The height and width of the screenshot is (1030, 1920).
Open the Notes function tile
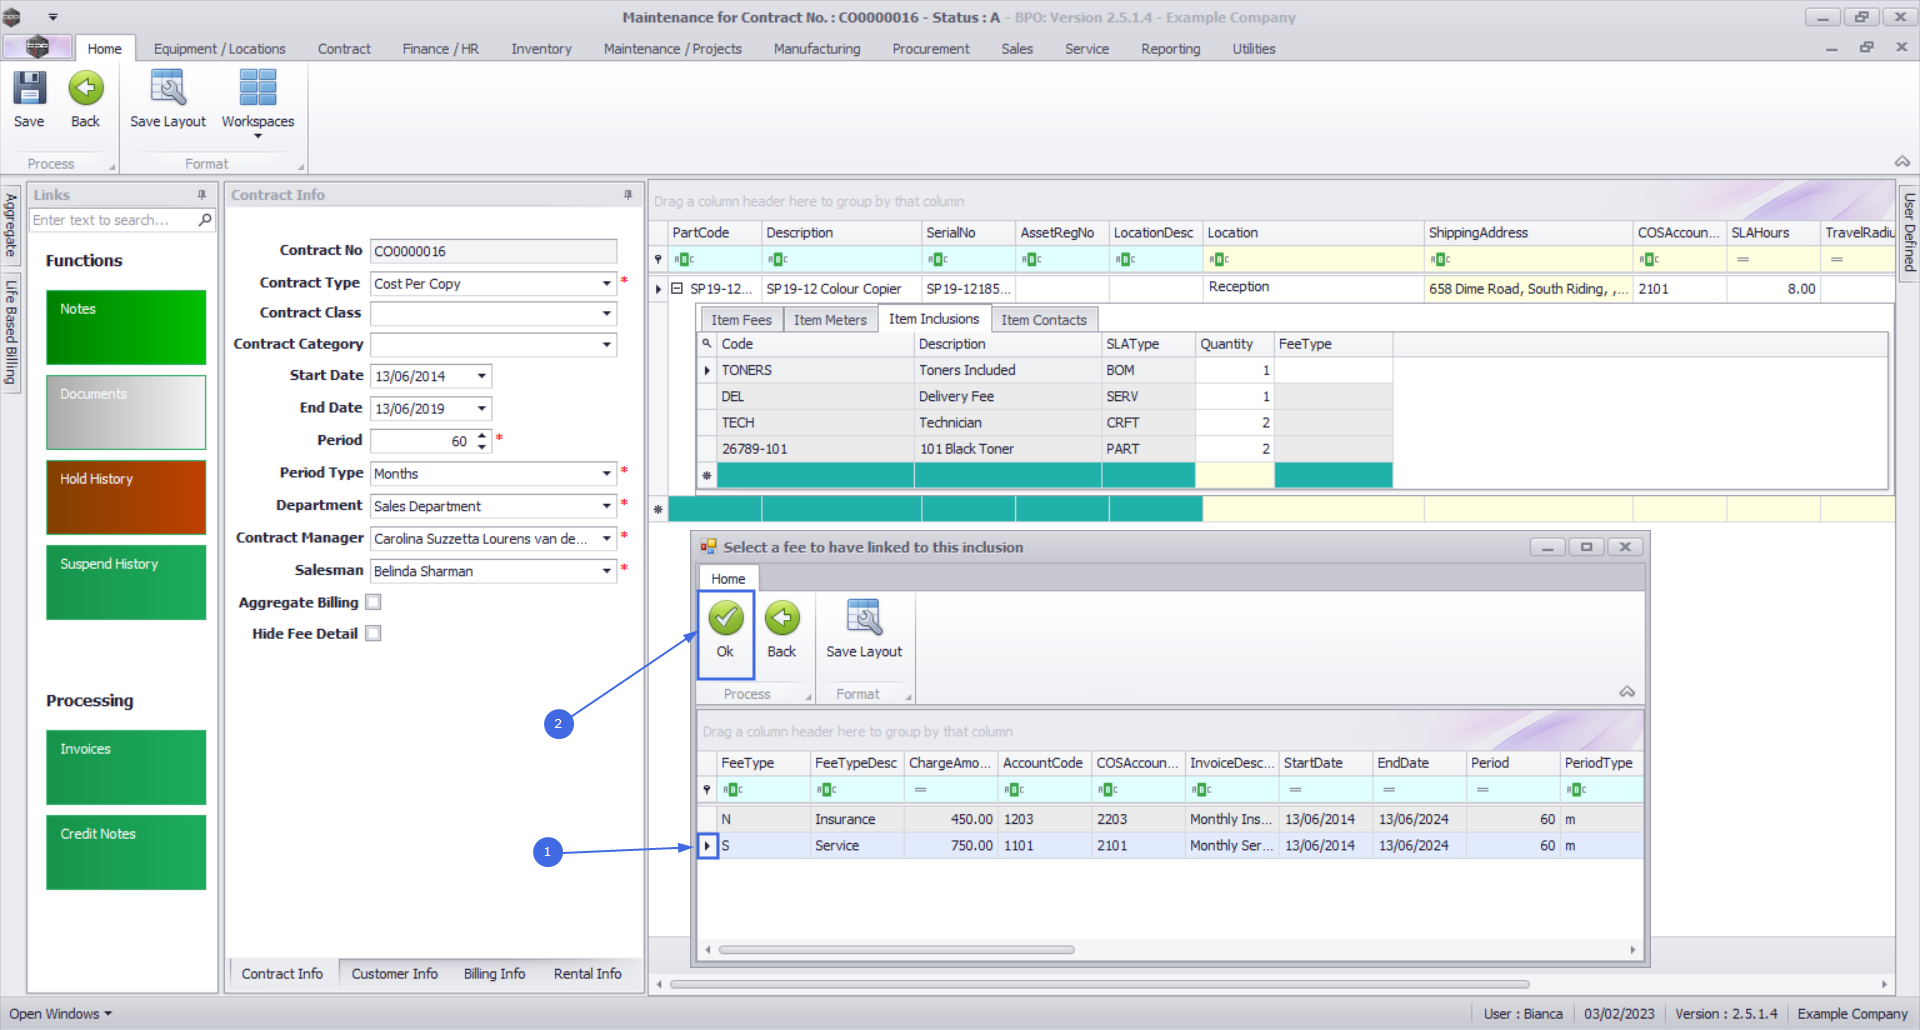(126, 327)
